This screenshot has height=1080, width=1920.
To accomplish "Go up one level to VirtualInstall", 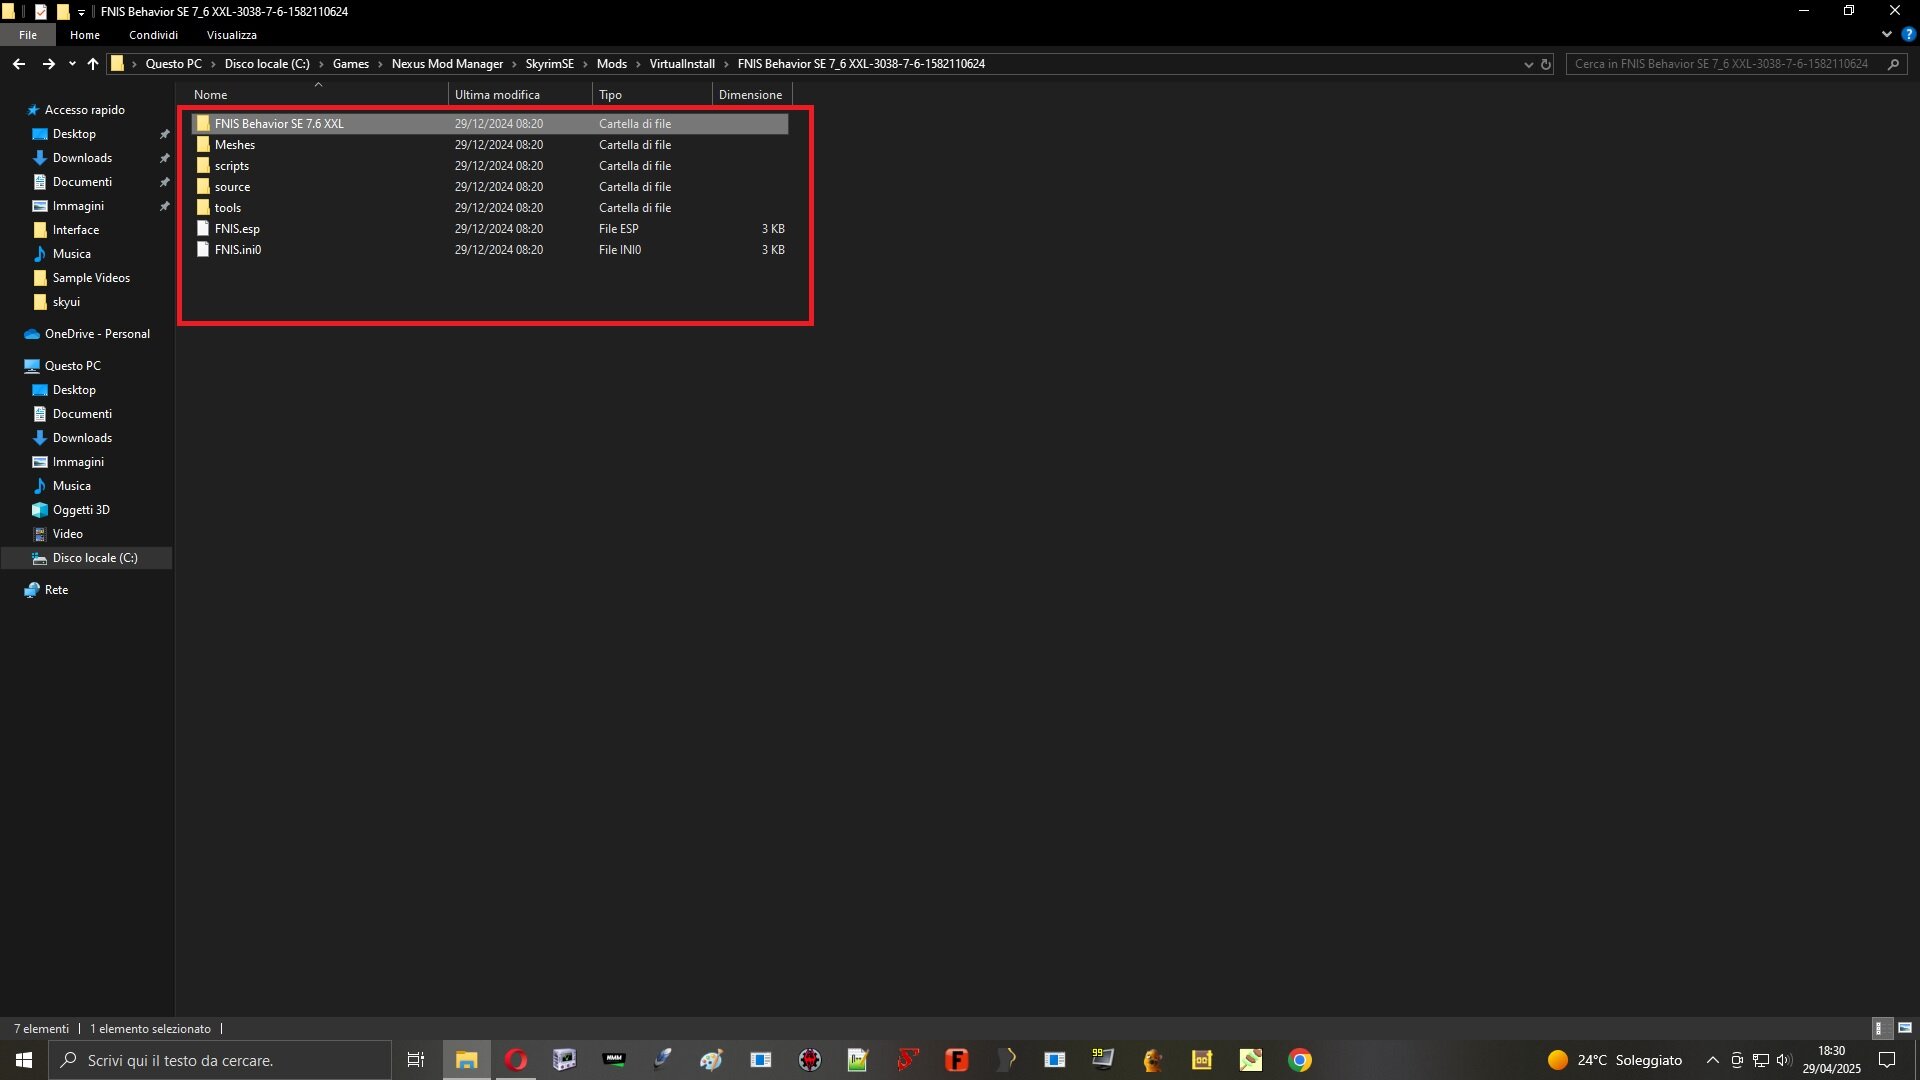I will [x=93, y=64].
